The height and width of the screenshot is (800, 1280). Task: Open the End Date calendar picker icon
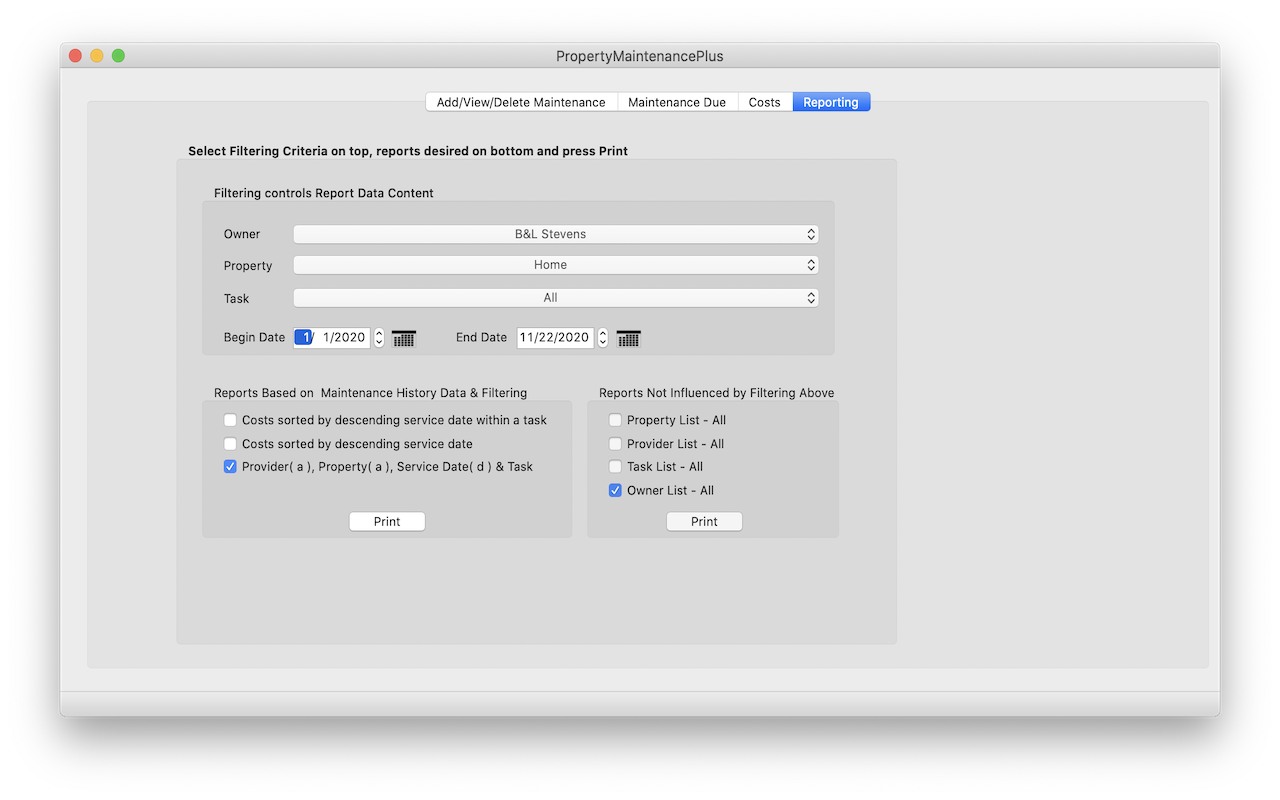[x=628, y=338]
